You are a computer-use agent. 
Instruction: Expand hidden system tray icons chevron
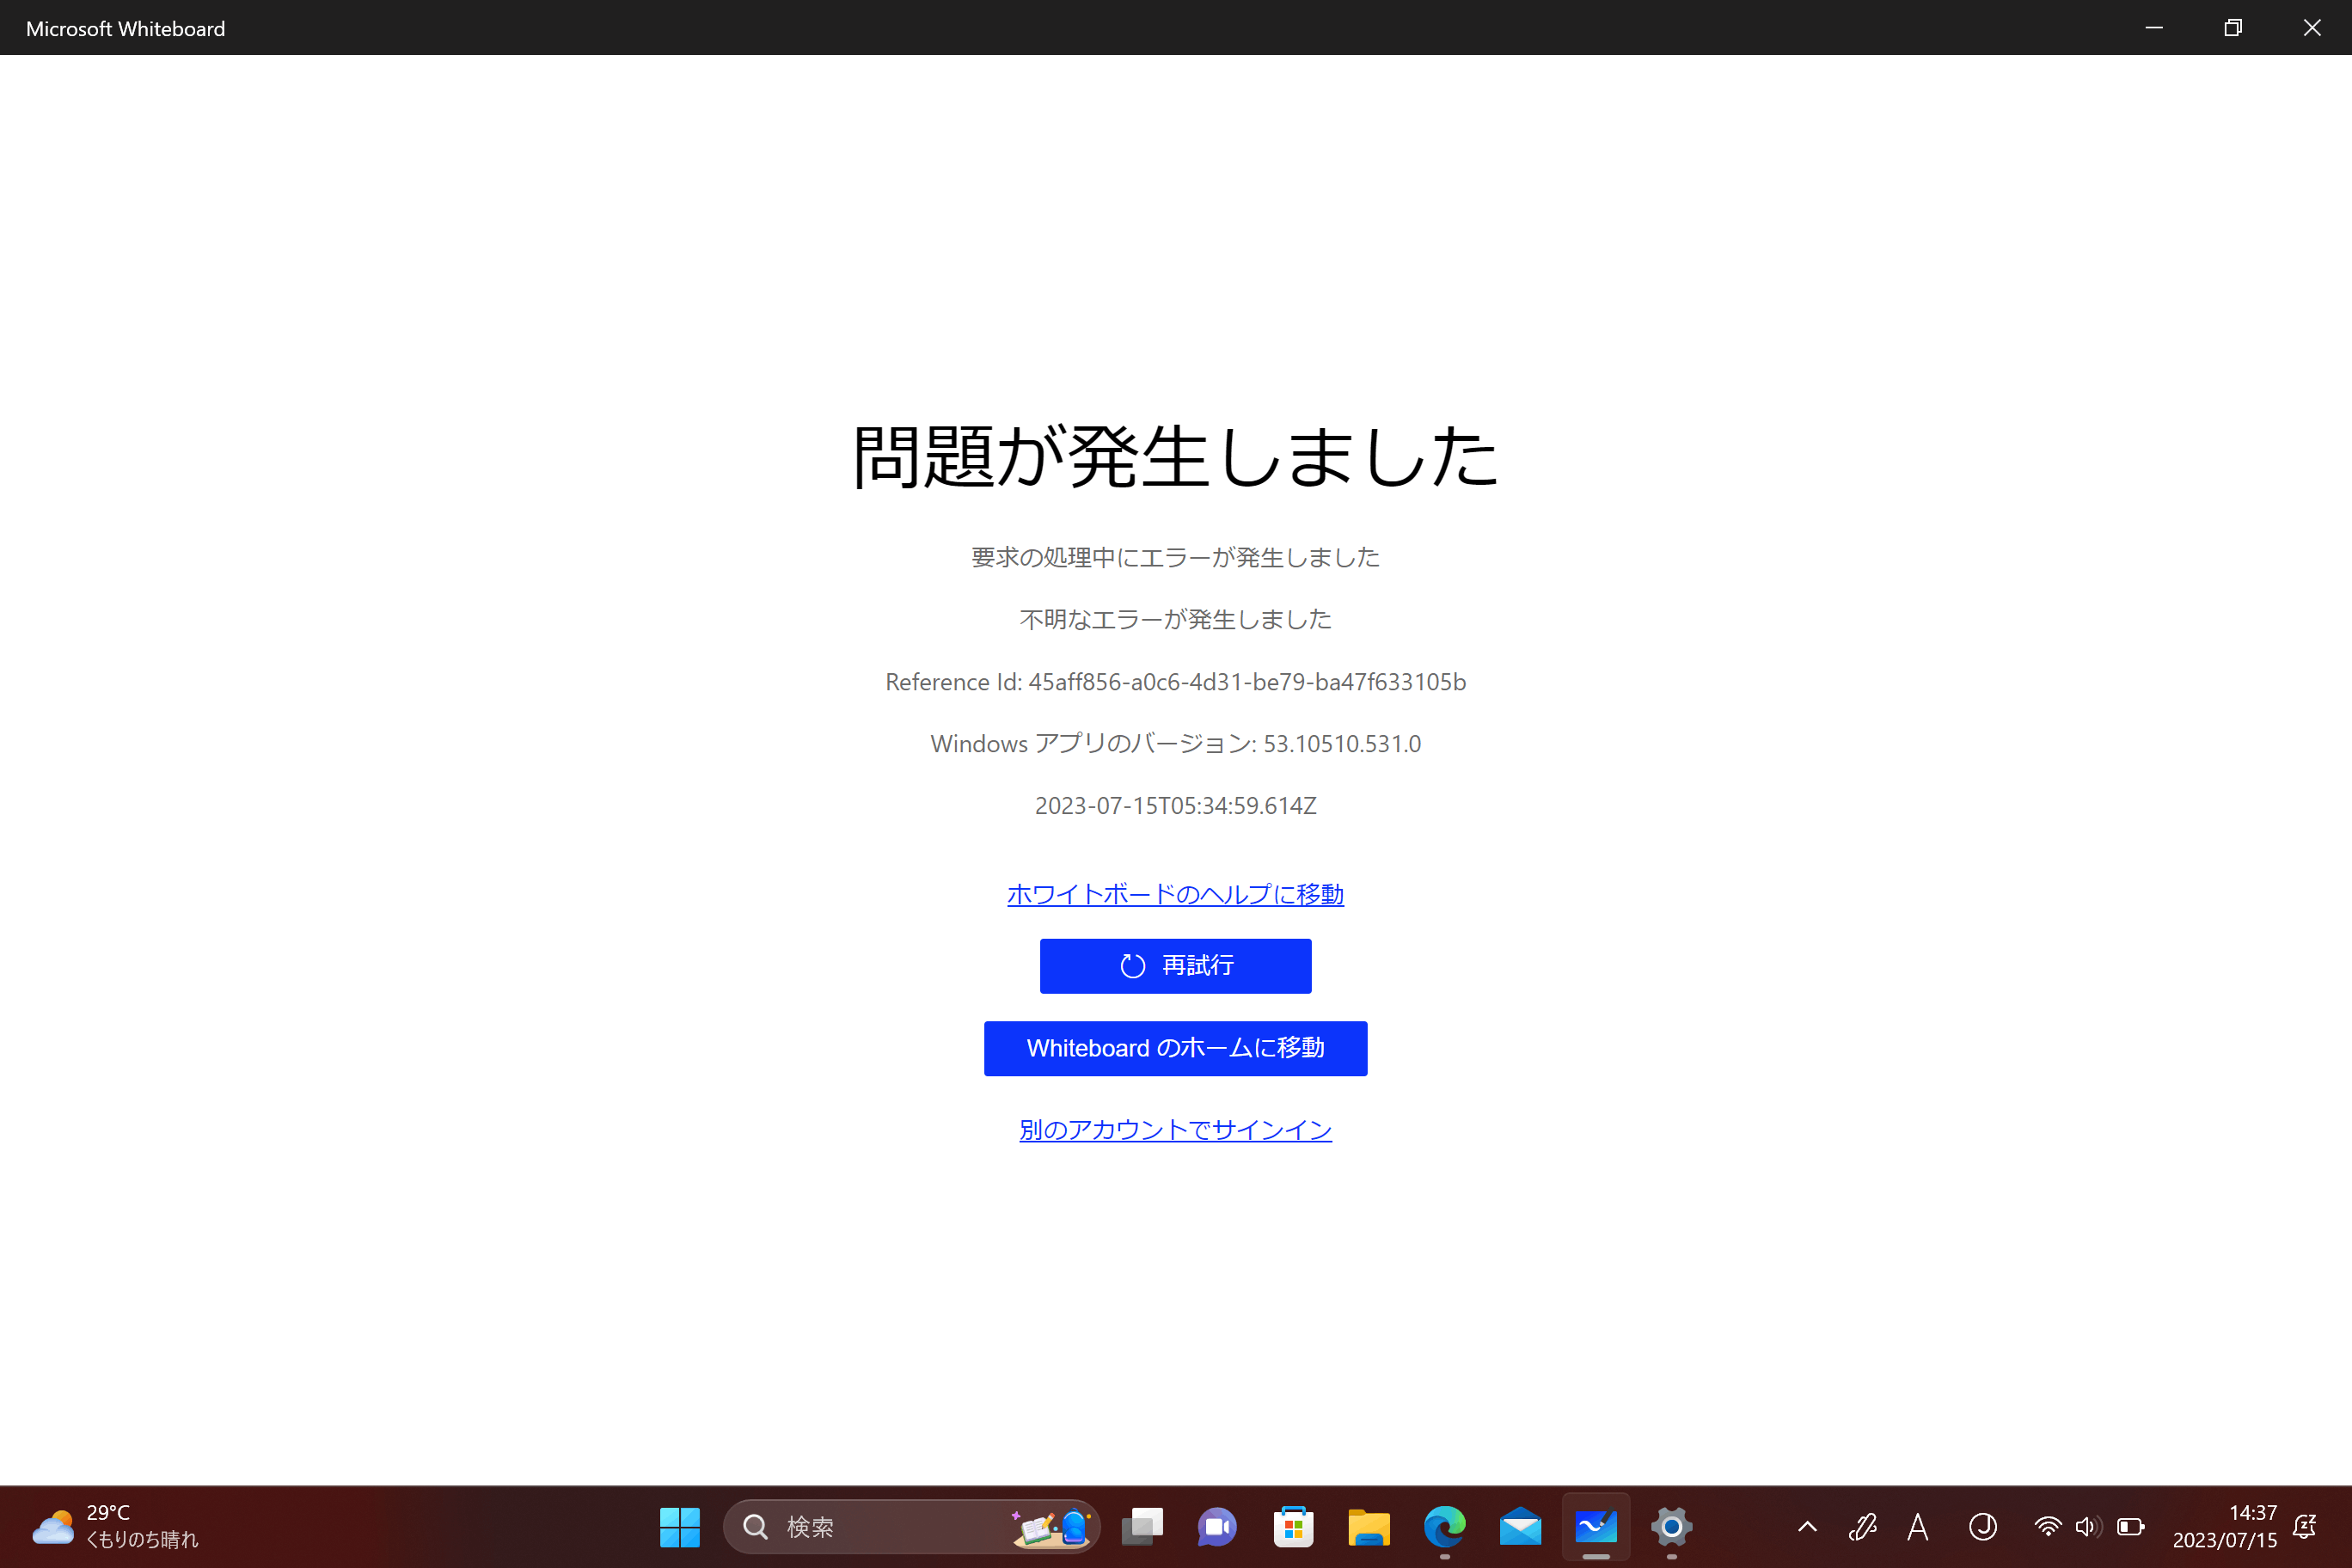click(x=1808, y=1527)
